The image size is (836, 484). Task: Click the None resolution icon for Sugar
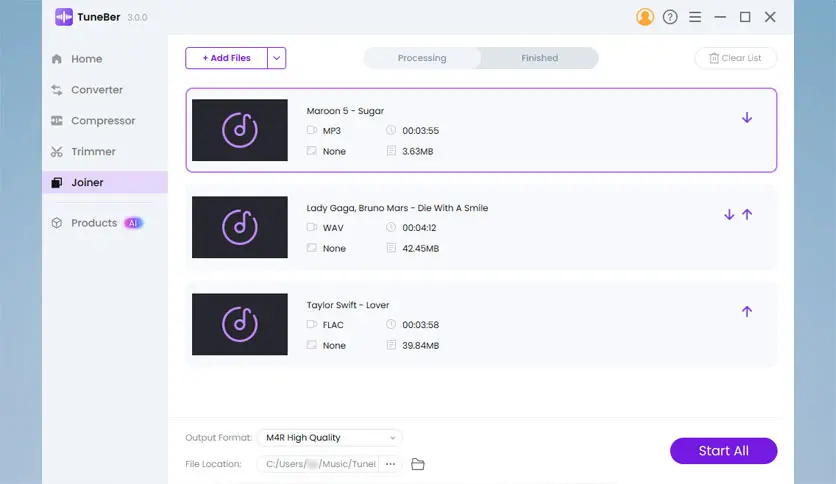312,151
